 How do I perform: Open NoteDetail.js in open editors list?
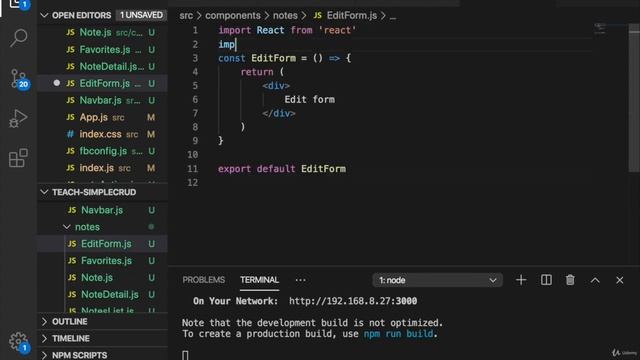(102, 66)
